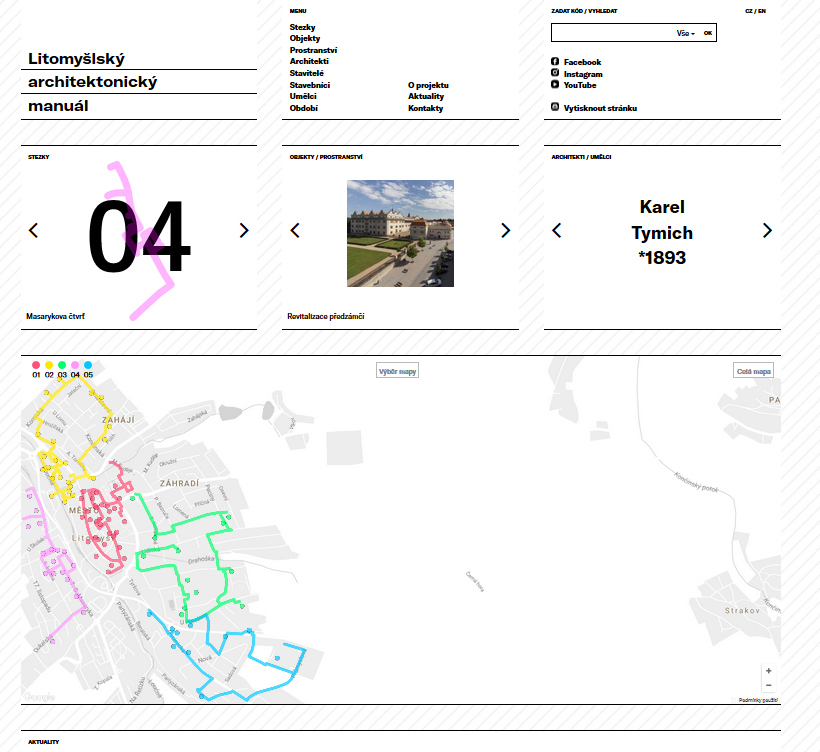The height and width of the screenshot is (752, 820).
Task: Toggle yellow route 02 in the map legend
Action: point(49,366)
